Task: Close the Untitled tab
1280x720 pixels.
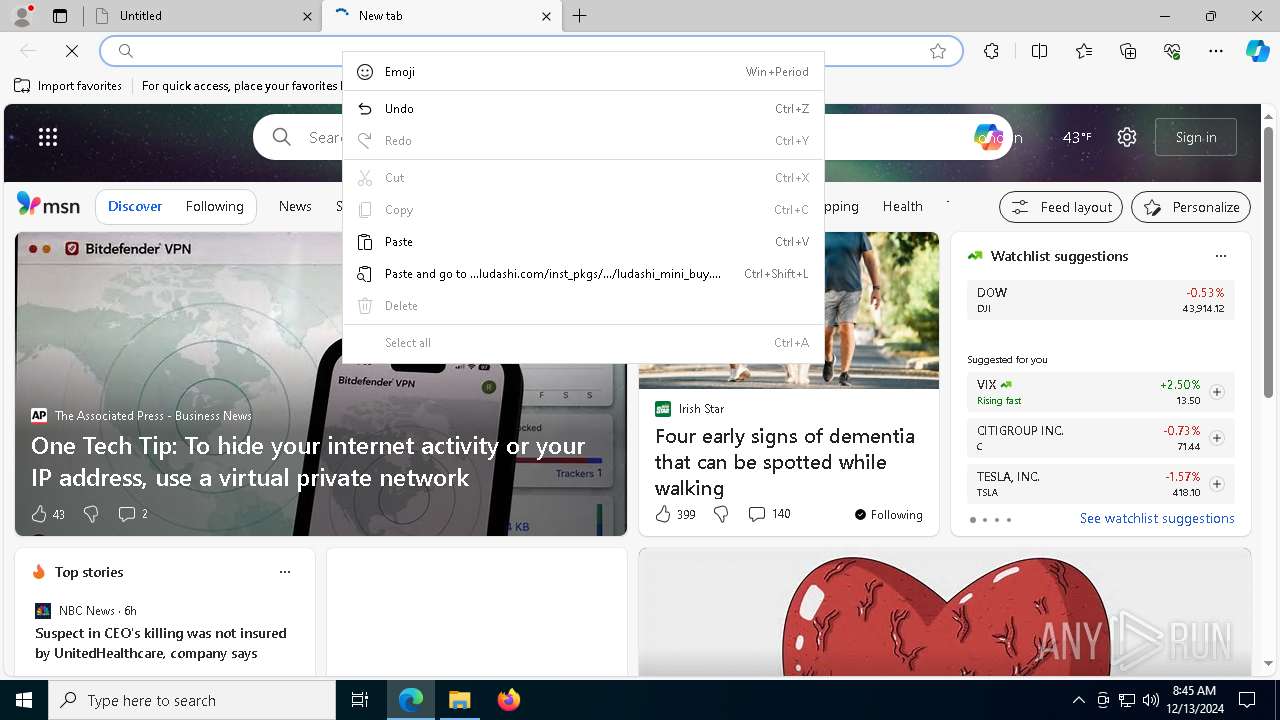Action: [x=307, y=16]
